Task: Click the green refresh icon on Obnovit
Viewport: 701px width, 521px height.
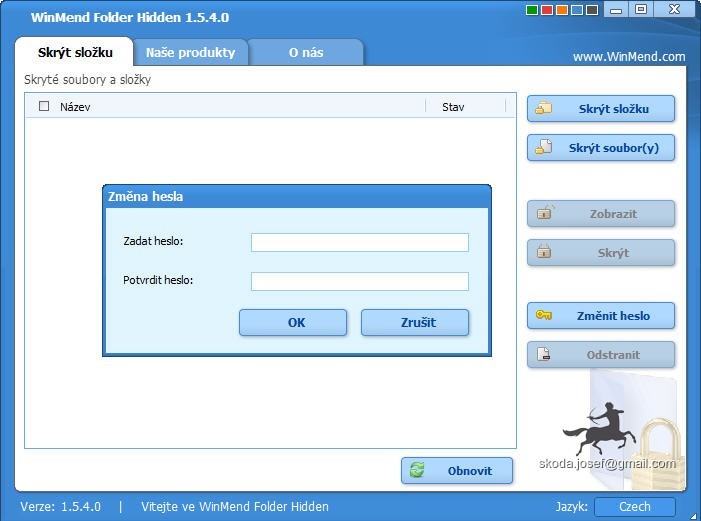Action: tap(417, 470)
